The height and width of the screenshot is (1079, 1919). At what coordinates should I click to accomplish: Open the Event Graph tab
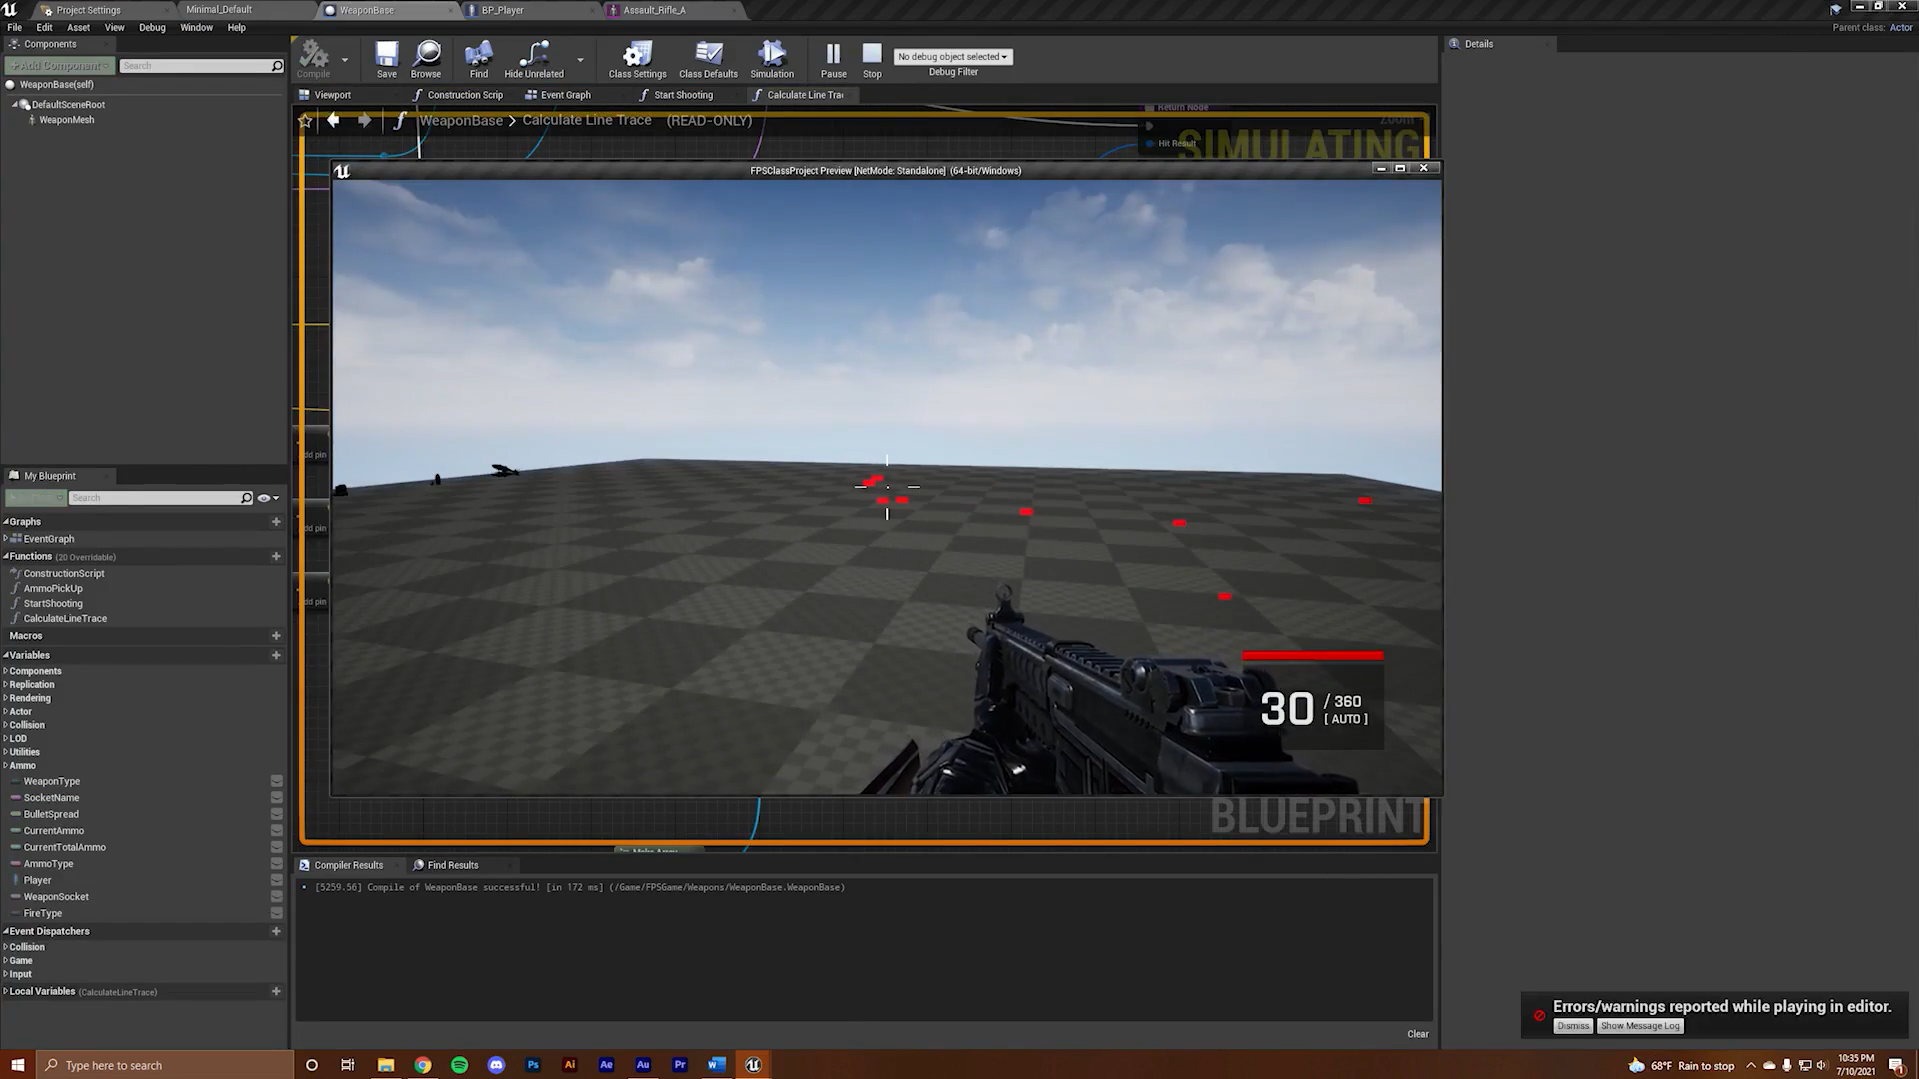[565, 95]
